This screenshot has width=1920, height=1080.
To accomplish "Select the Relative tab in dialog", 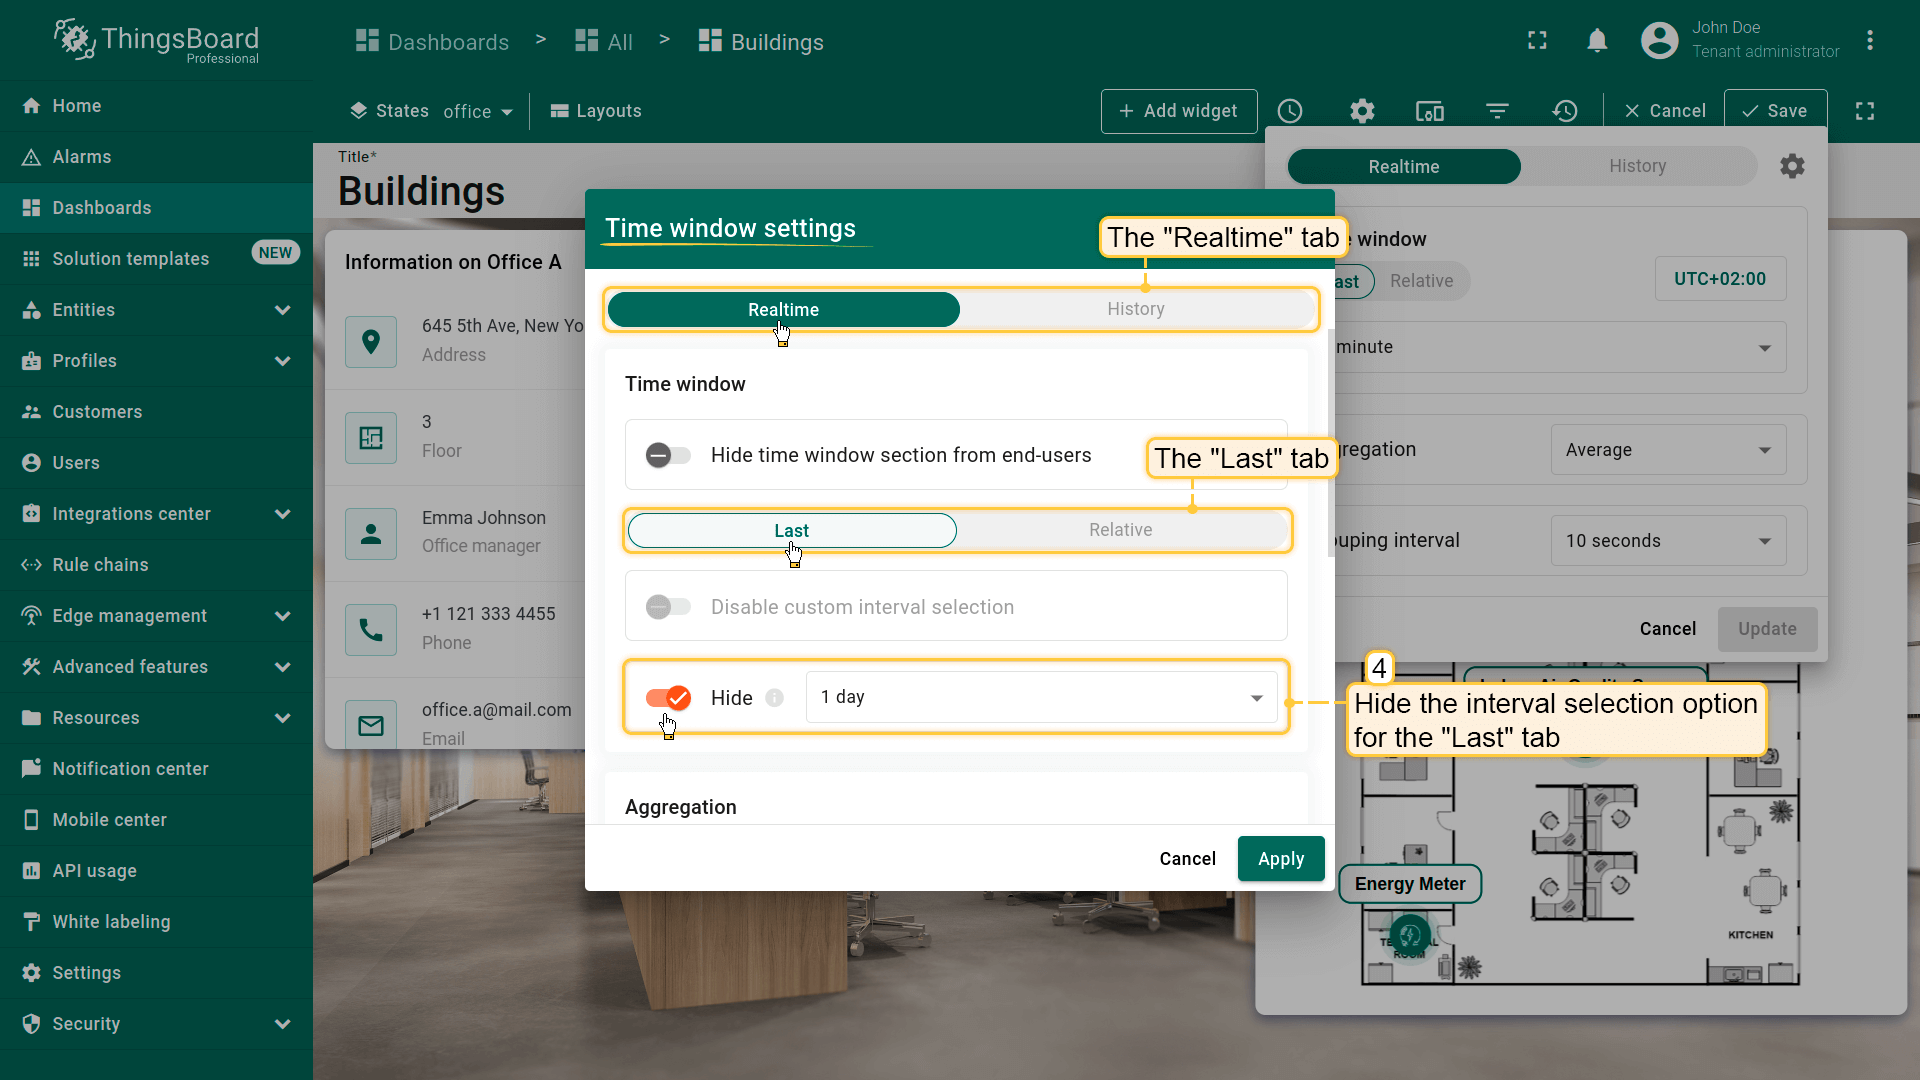I will (x=1120, y=530).
